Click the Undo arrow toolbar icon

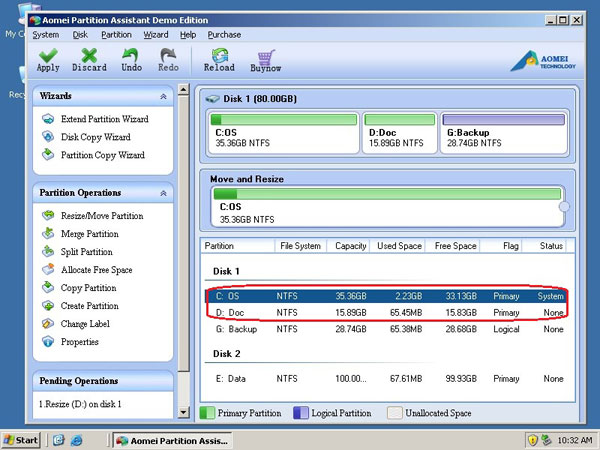click(131, 55)
